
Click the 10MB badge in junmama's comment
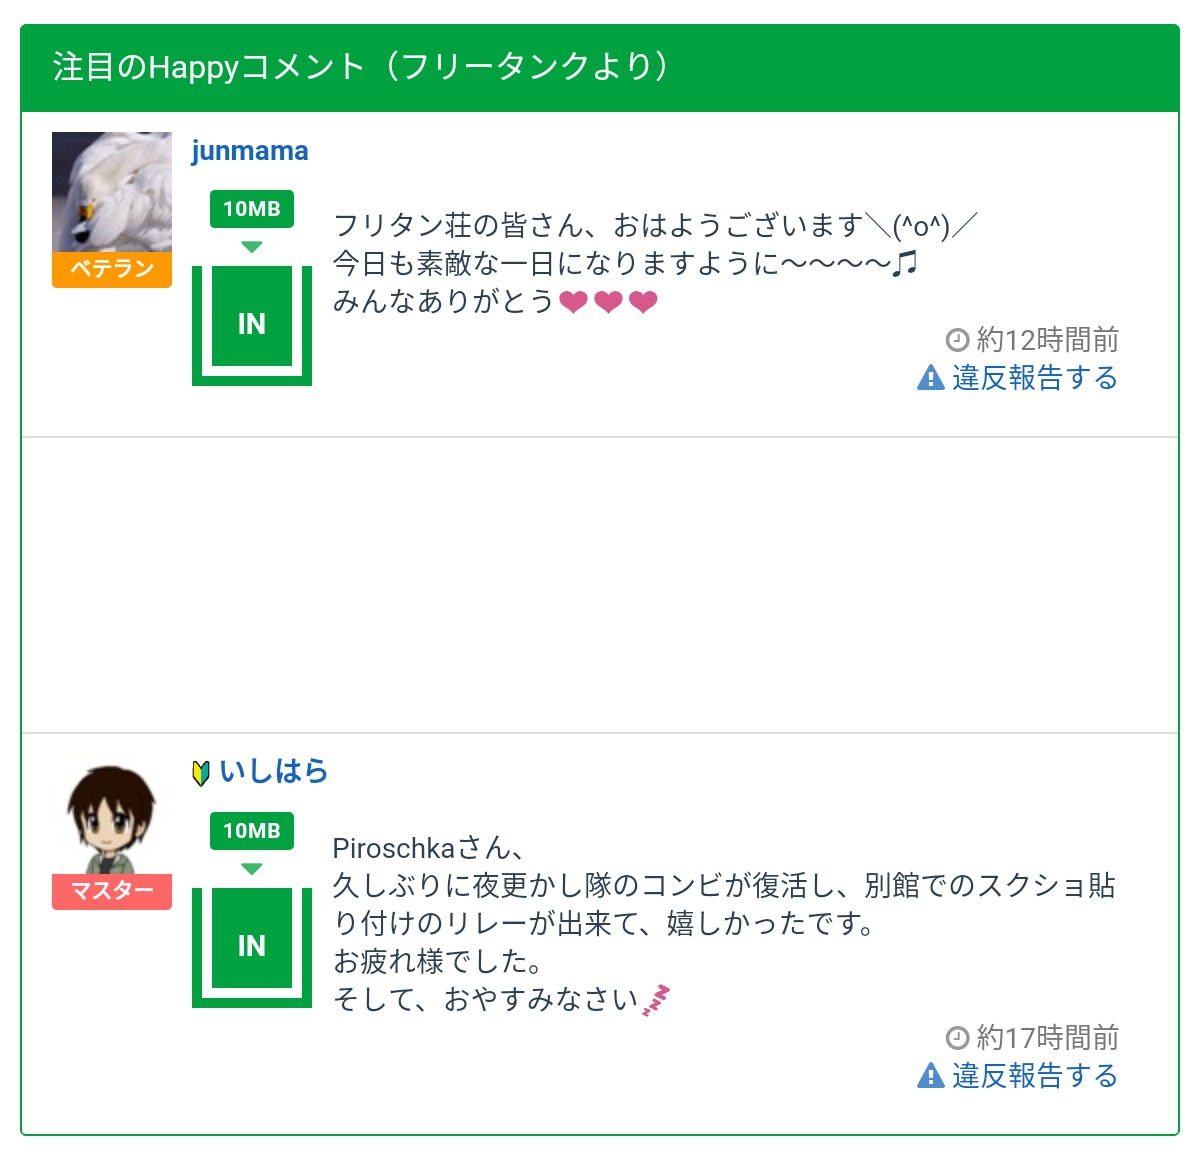(251, 209)
